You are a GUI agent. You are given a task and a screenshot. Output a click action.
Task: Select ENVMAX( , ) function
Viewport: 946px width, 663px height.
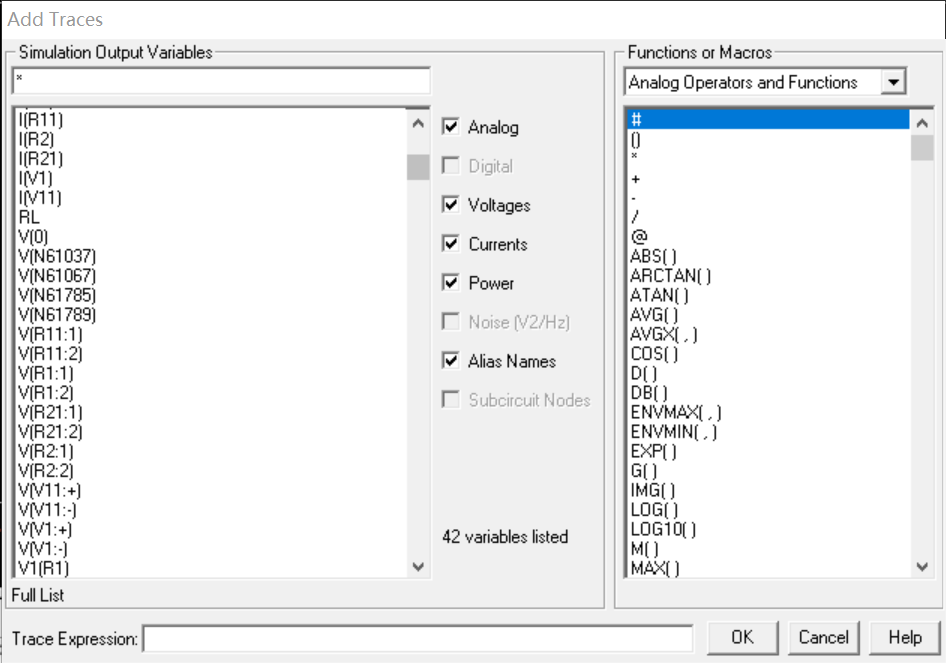(676, 413)
